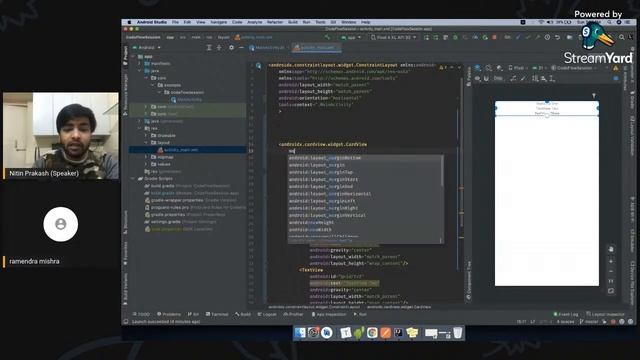Toggle view options eye icon in design toolbar

pos(478,78)
